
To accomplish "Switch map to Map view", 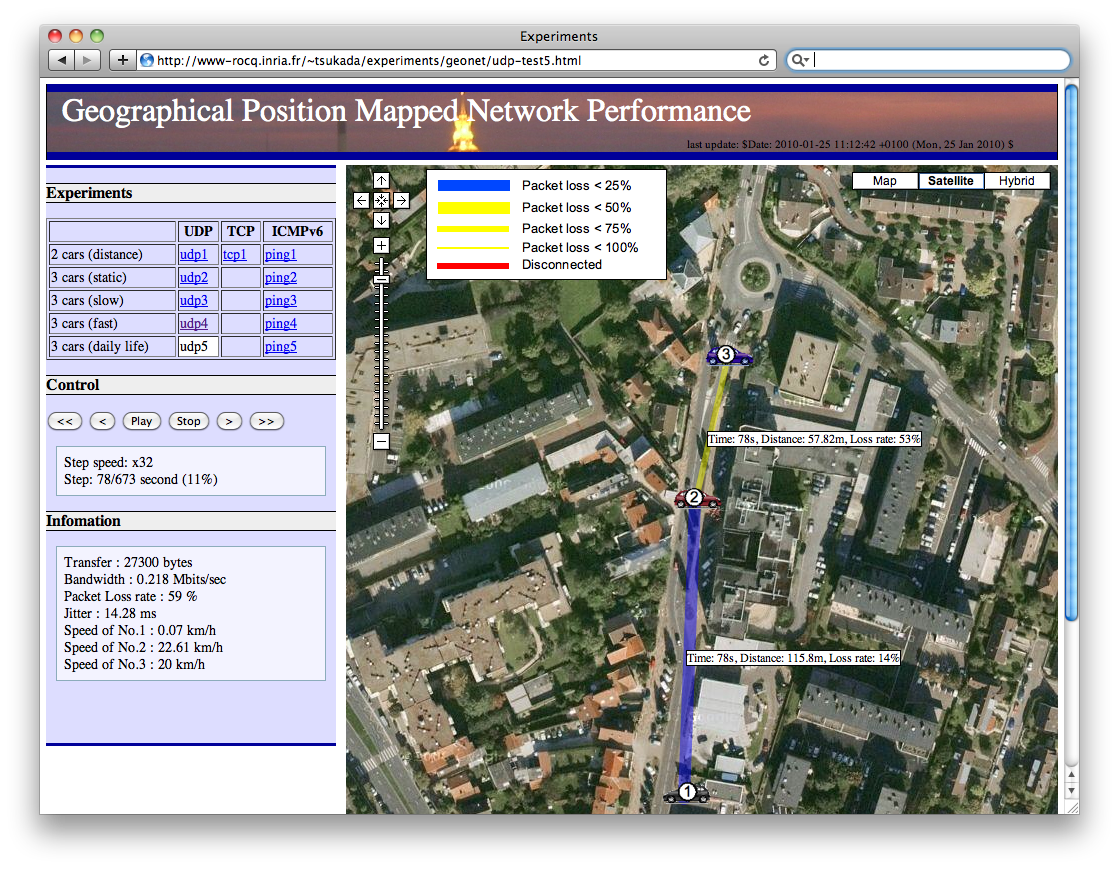I will (884, 181).
